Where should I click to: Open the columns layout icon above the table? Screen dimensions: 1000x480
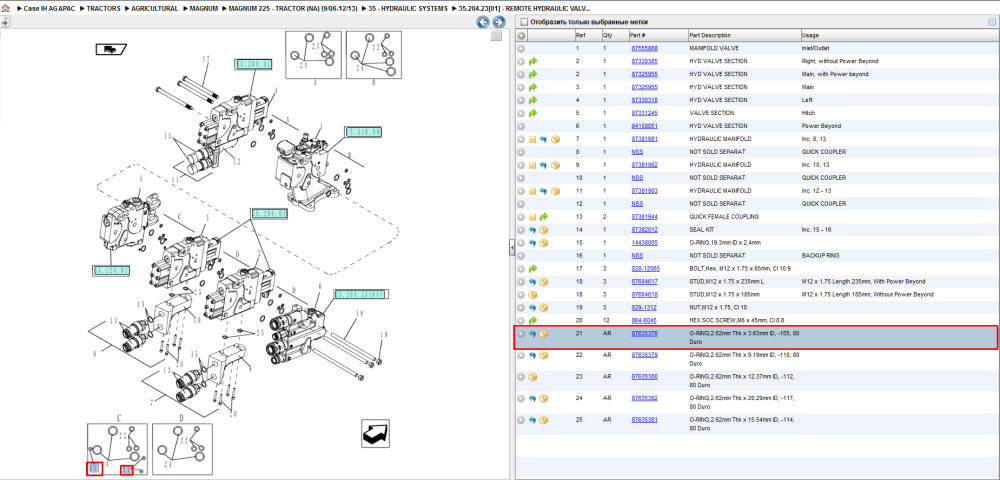(x=992, y=22)
